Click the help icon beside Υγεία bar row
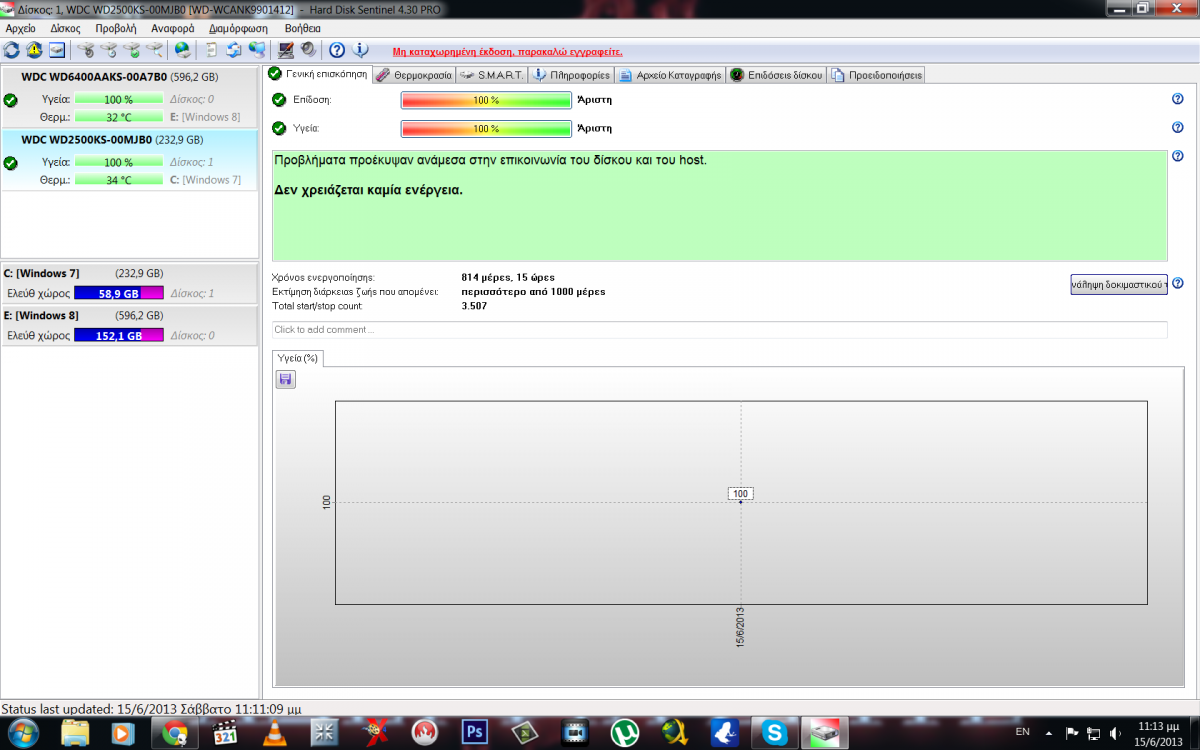 pos(1177,128)
